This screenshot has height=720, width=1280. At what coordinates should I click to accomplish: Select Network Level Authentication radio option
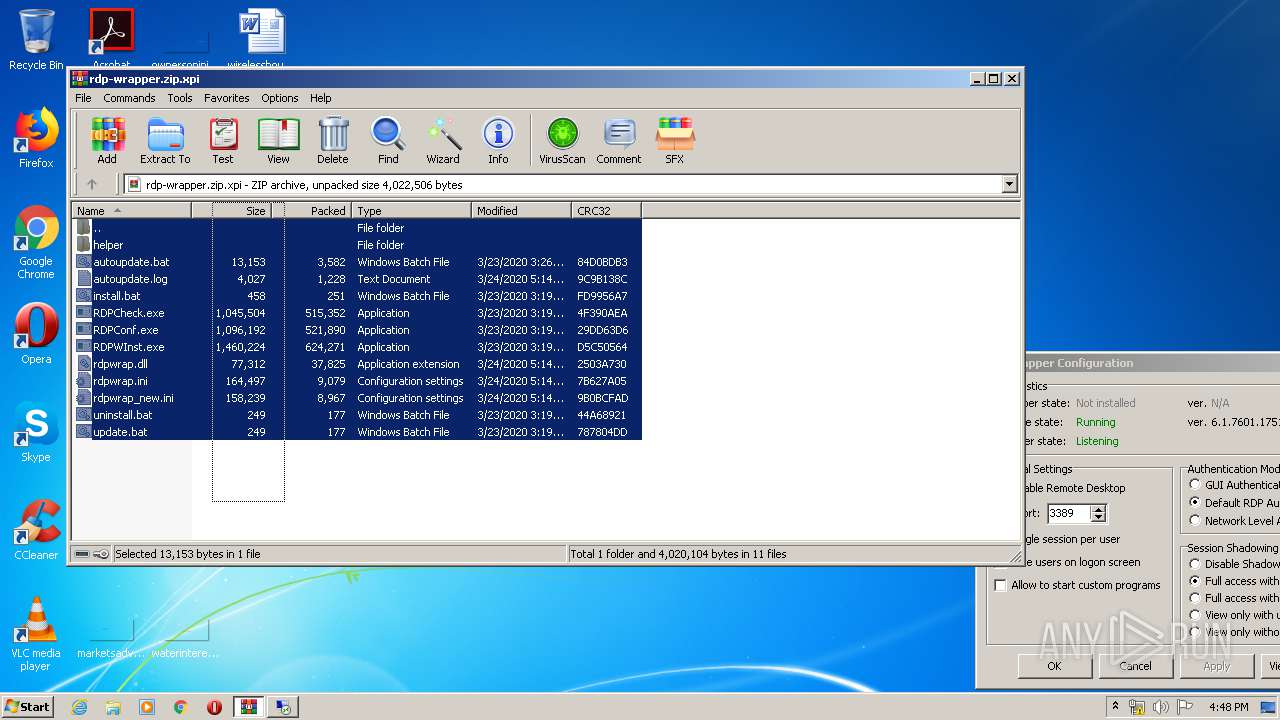(1195, 520)
